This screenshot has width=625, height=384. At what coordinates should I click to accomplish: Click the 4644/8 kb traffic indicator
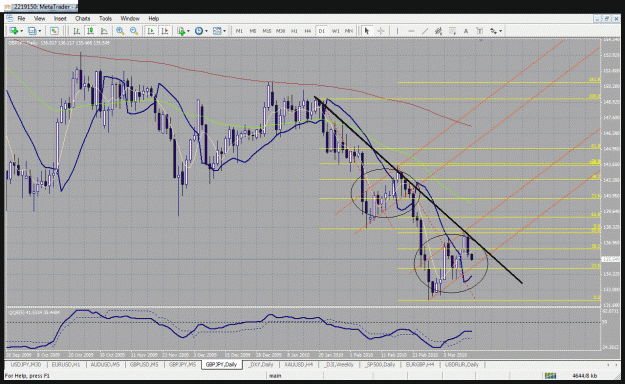[584, 376]
